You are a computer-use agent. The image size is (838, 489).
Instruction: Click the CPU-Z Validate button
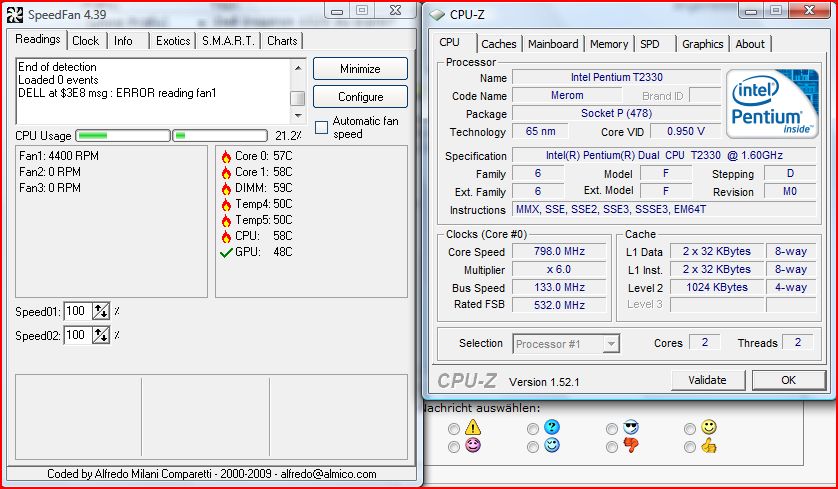click(707, 380)
